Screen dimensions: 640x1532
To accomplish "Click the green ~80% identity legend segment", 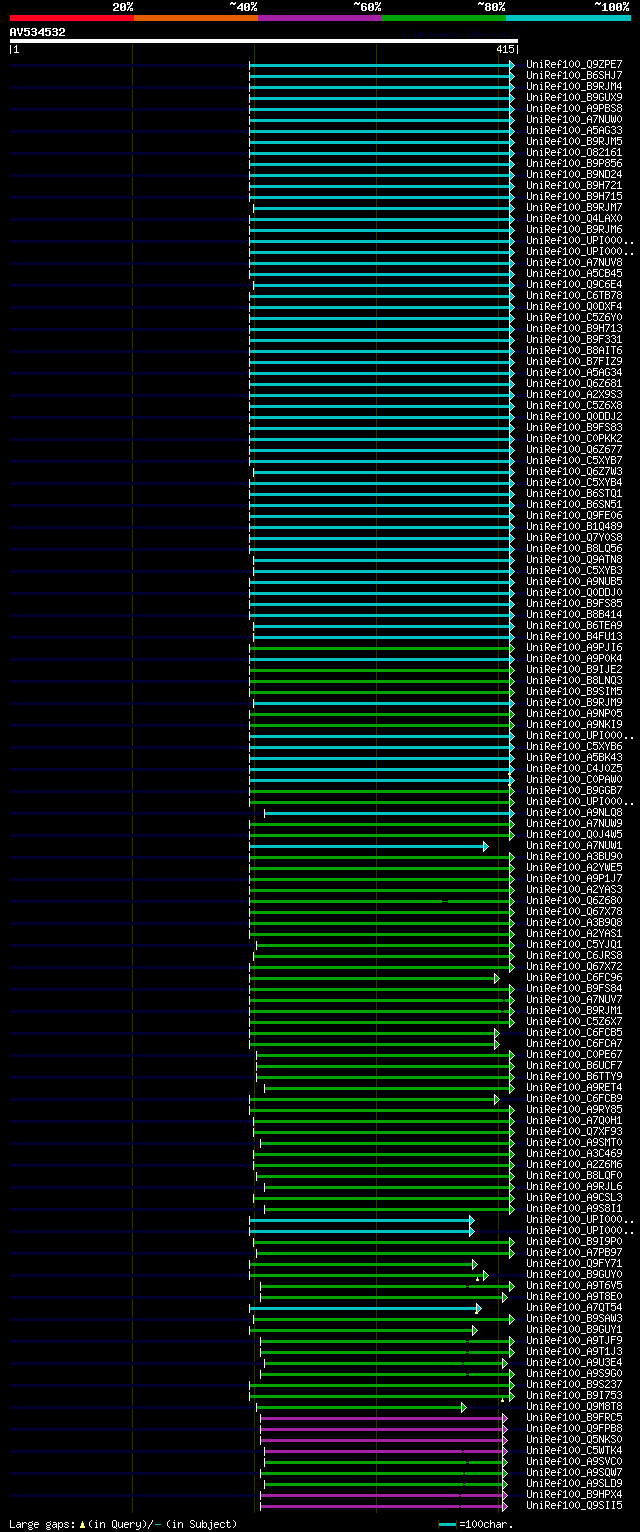I will [x=443, y=18].
